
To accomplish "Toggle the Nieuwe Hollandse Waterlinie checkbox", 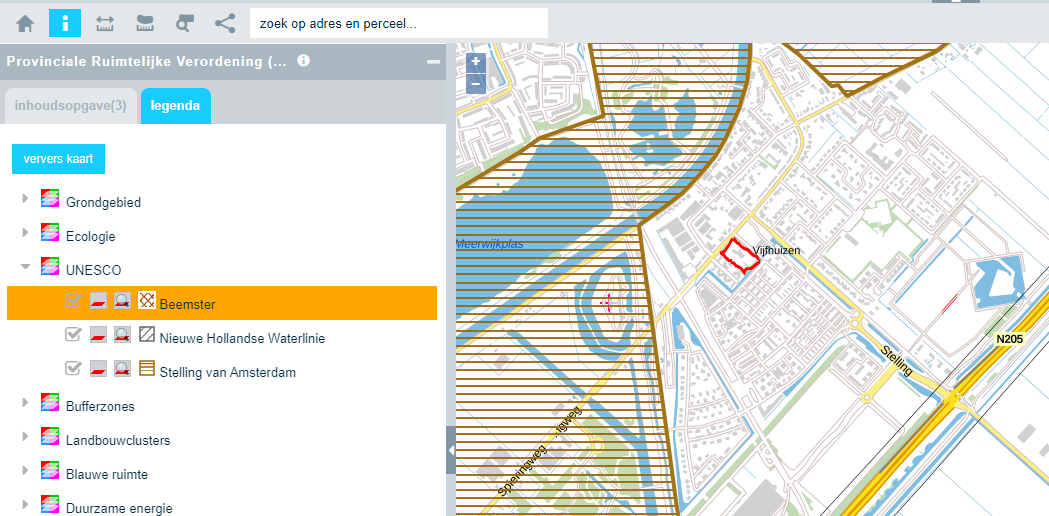I will (73, 336).
